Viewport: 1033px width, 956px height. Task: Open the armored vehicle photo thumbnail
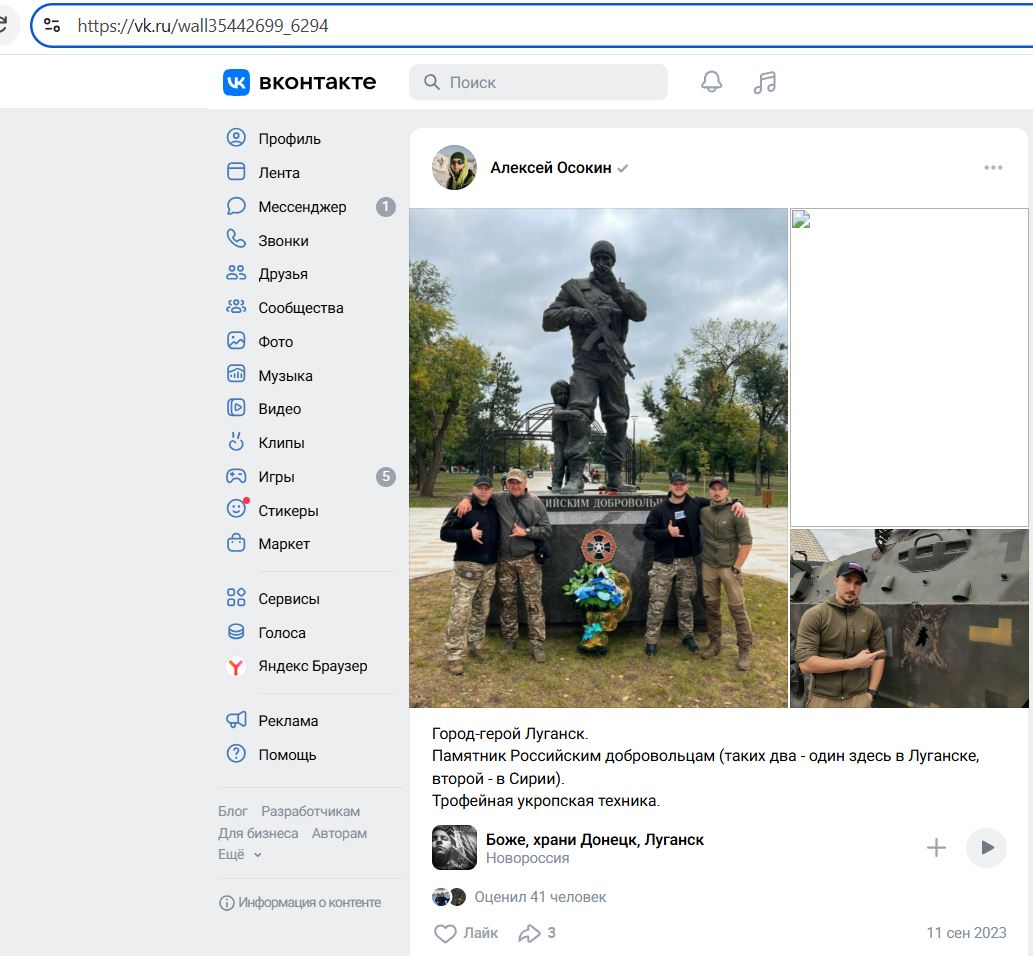click(x=909, y=618)
